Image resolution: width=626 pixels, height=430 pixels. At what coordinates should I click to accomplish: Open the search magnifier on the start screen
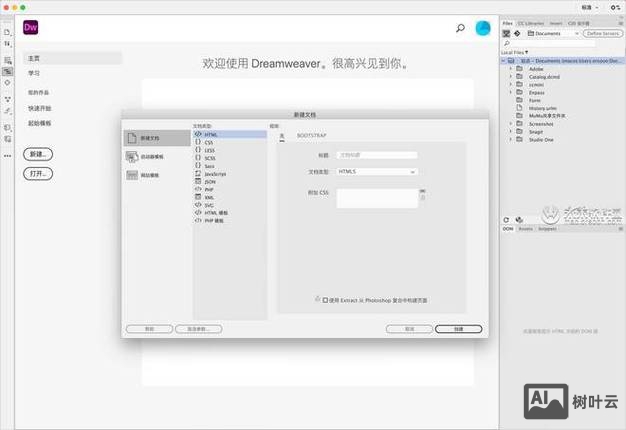click(460, 28)
